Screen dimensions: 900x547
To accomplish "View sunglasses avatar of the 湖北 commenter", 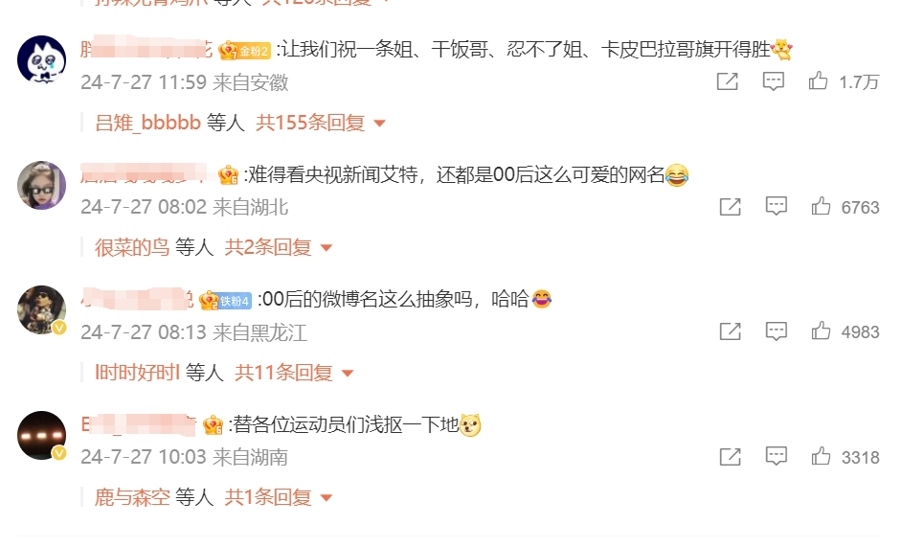I will [41, 185].
